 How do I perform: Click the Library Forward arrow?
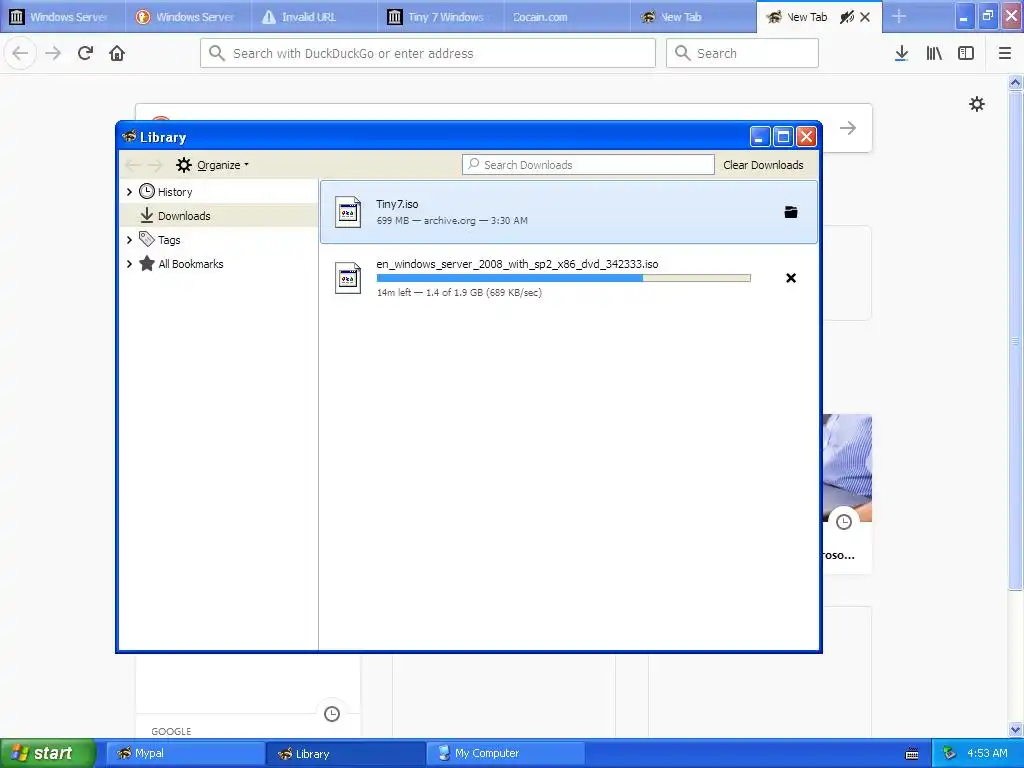(154, 165)
